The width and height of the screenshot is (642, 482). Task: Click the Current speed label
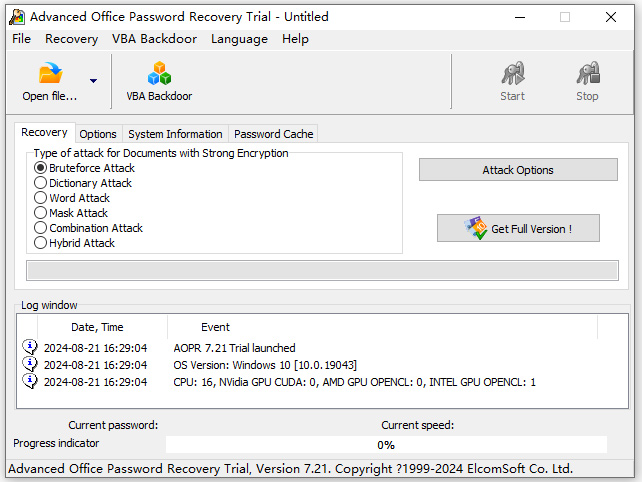(x=418, y=425)
